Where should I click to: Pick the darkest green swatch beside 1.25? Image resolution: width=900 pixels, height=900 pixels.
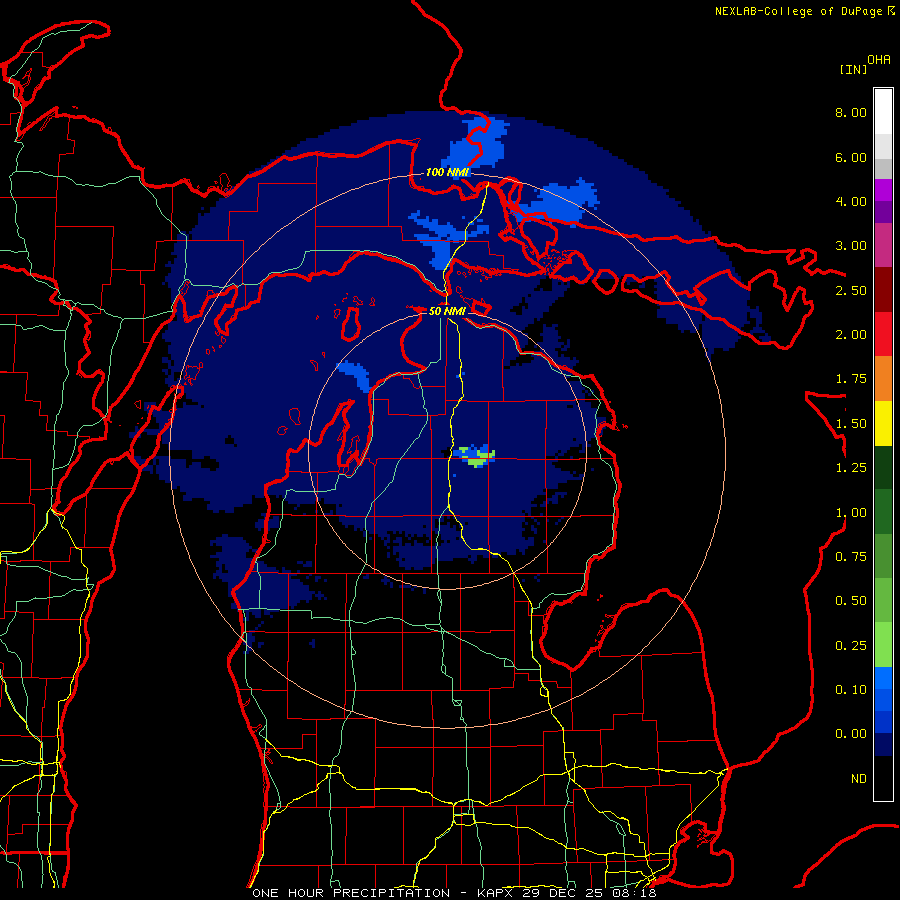(883, 468)
